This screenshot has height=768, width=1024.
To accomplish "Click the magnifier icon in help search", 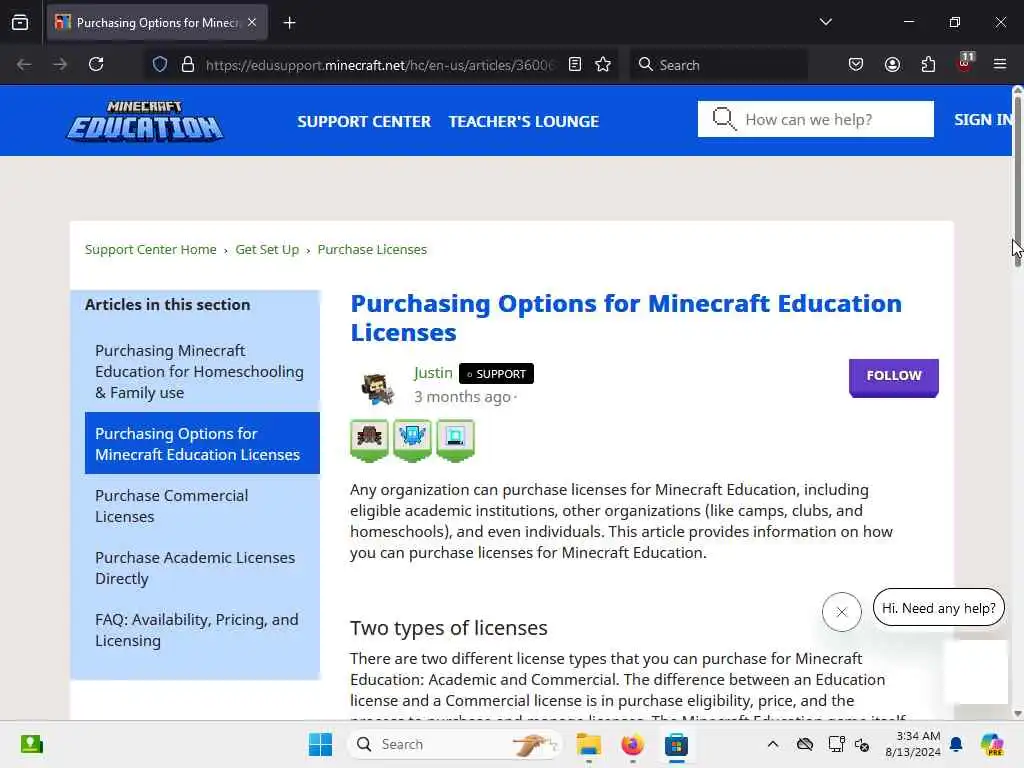I will click(724, 120).
